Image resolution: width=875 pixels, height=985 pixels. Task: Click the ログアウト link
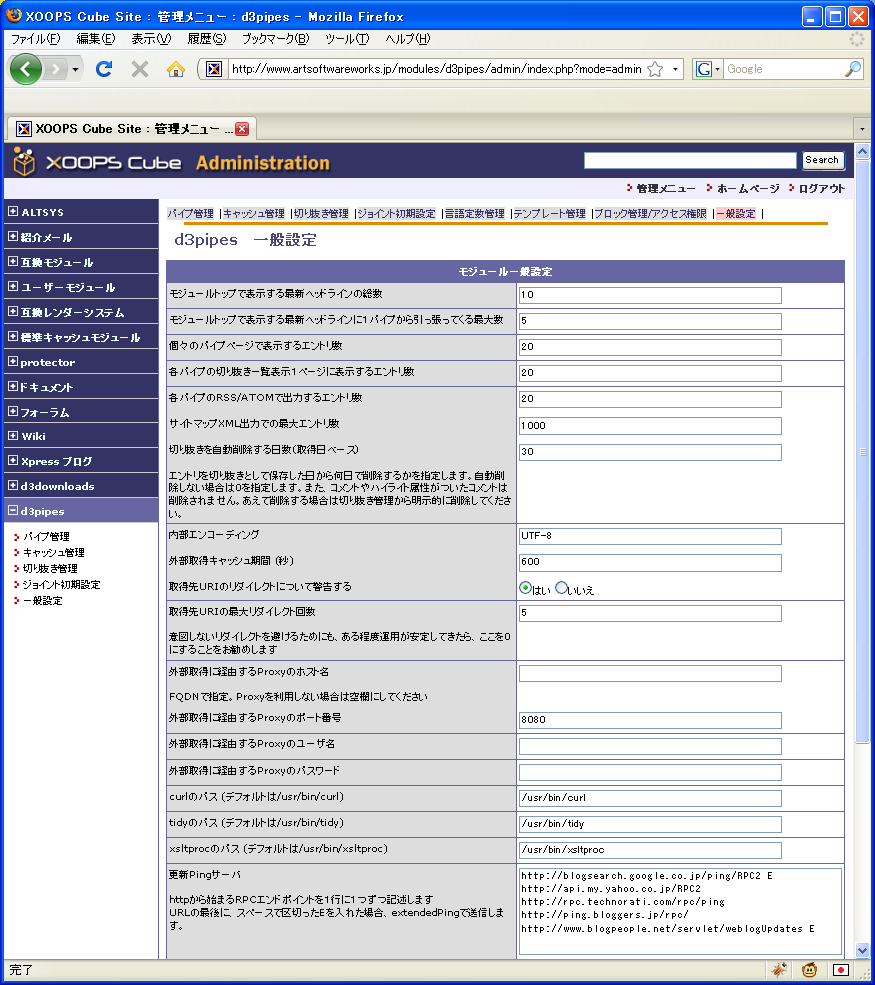click(820, 188)
